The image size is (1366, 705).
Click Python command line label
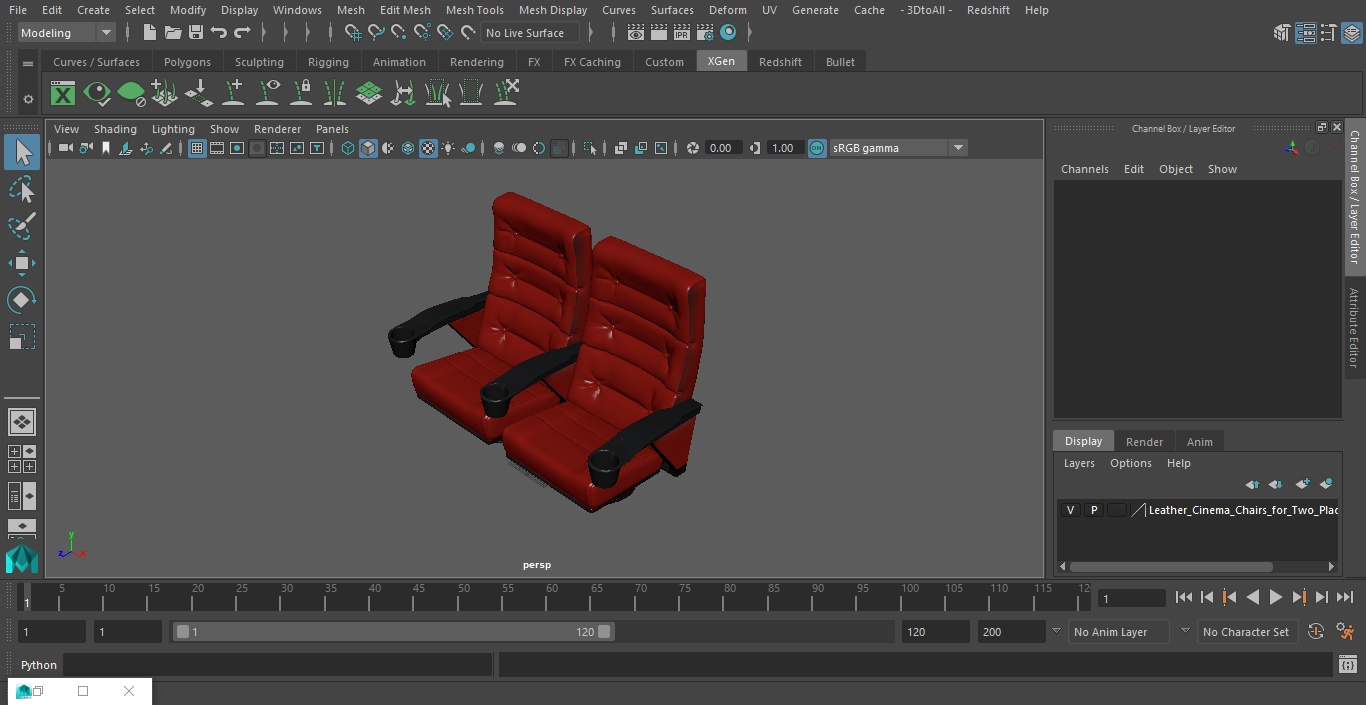point(39,665)
